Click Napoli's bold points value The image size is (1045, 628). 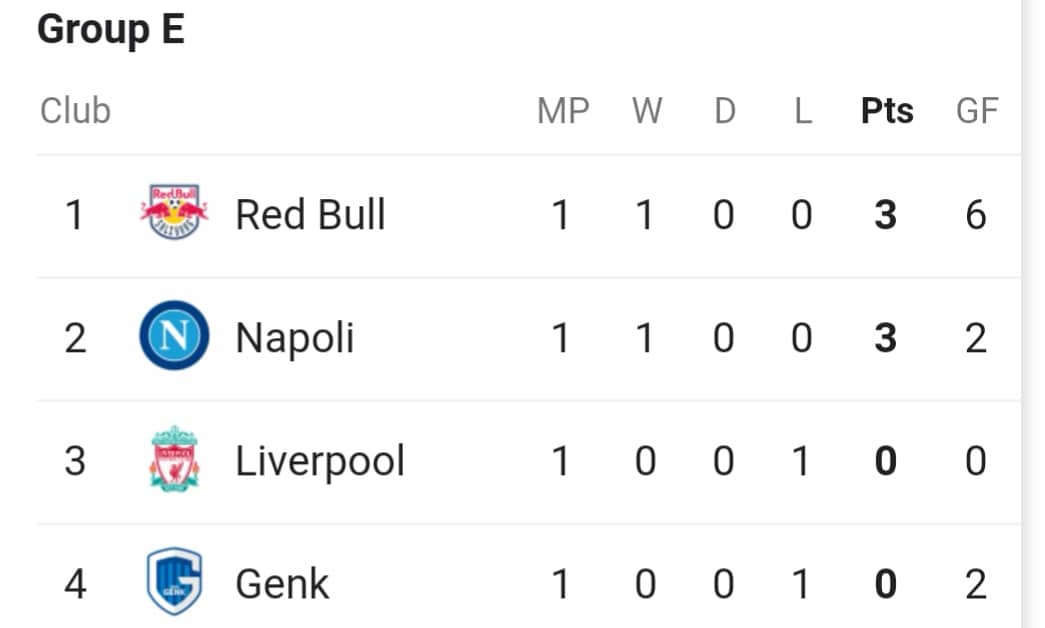(886, 338)
